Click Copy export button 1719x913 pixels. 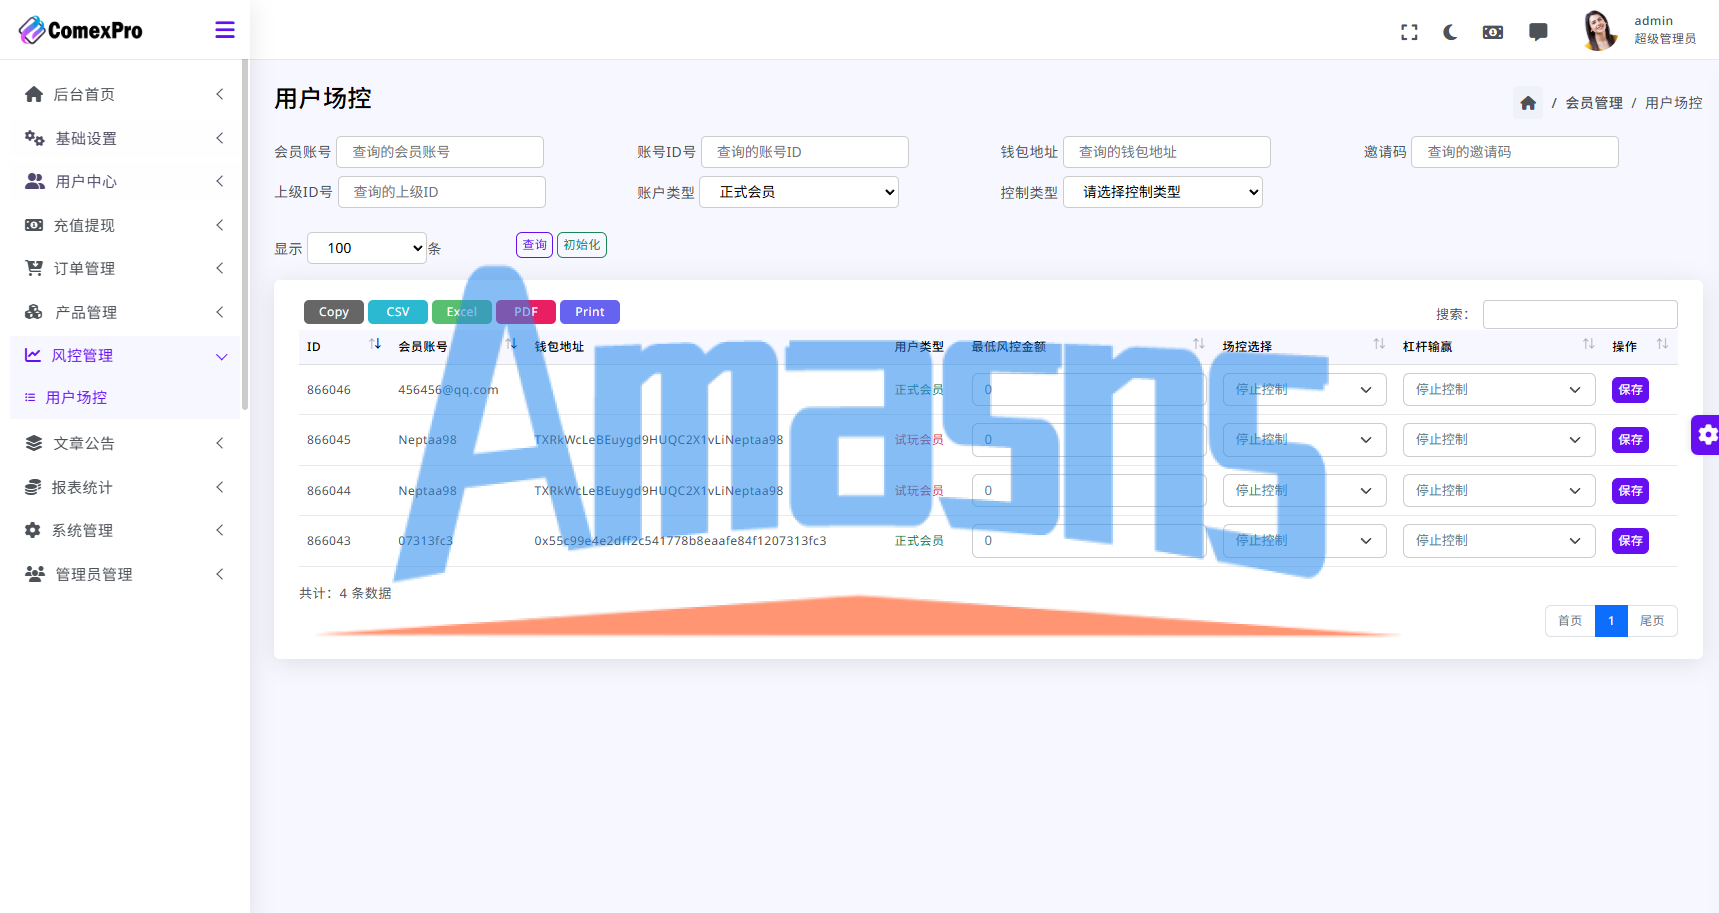point(334,312)
